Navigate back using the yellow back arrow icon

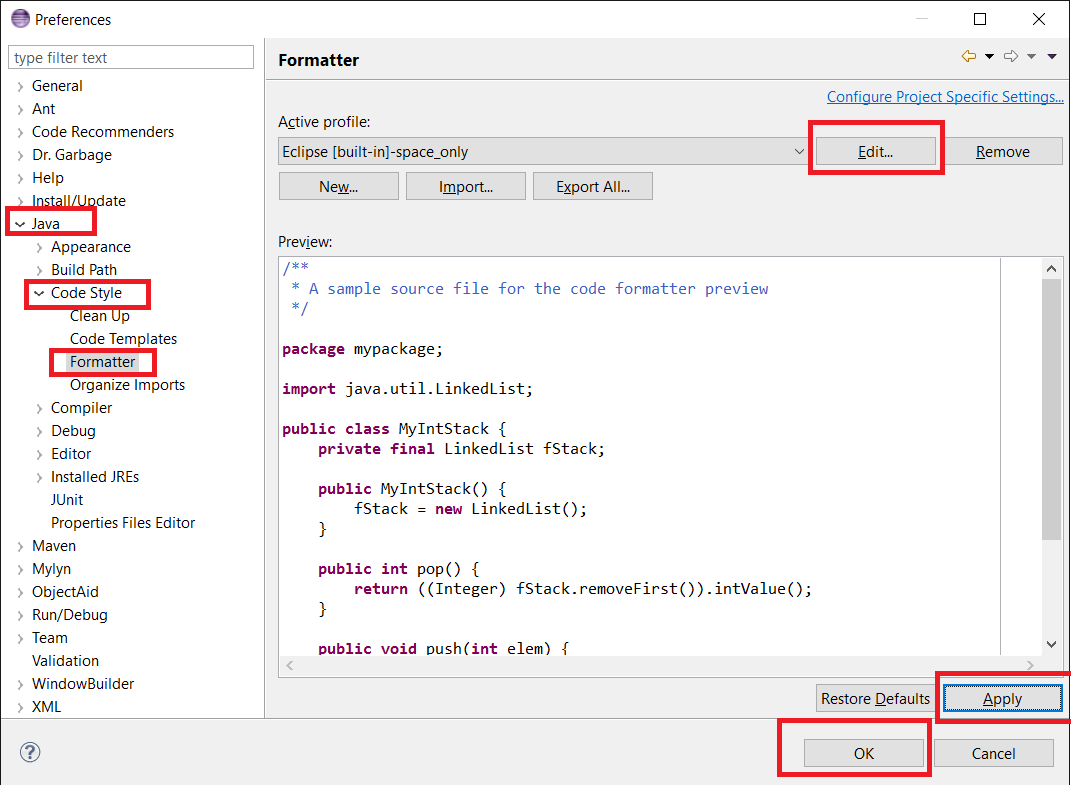tap(967, 56)
